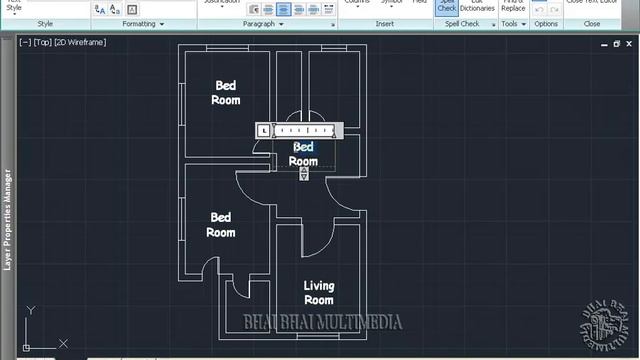Close the drawing viewport window
Viewport: 640px width, 360px height.
coord(629,44)
